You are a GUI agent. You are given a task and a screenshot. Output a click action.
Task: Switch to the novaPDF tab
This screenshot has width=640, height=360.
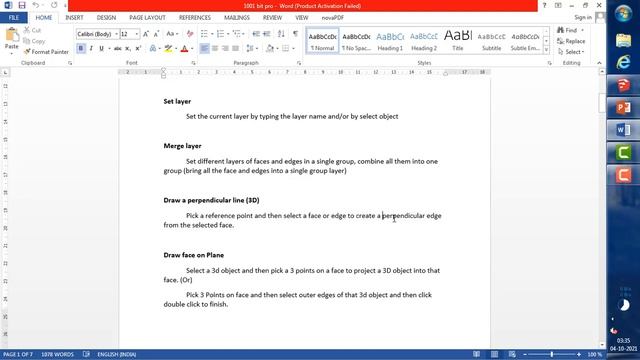[333, 18]
